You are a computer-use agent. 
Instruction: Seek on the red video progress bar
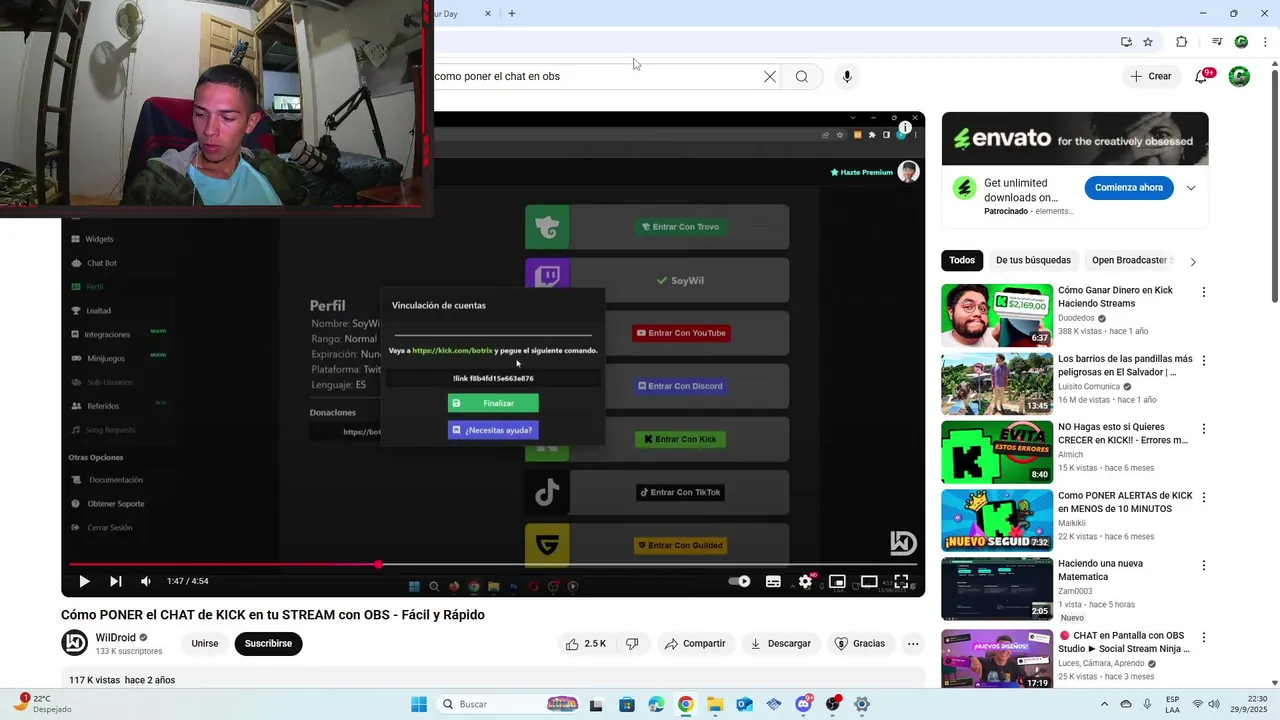coord(493,564)
